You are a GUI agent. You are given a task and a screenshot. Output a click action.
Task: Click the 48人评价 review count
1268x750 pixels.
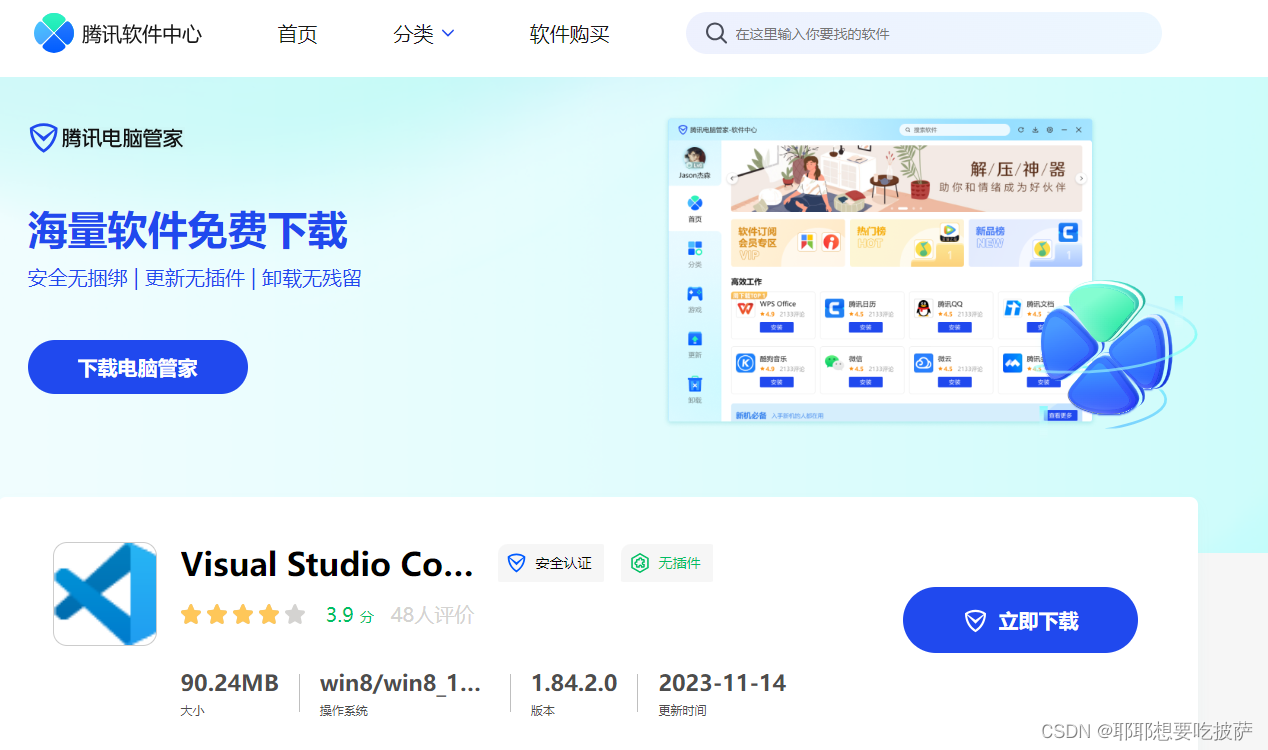pyautogui.click(x=432, y=615)
